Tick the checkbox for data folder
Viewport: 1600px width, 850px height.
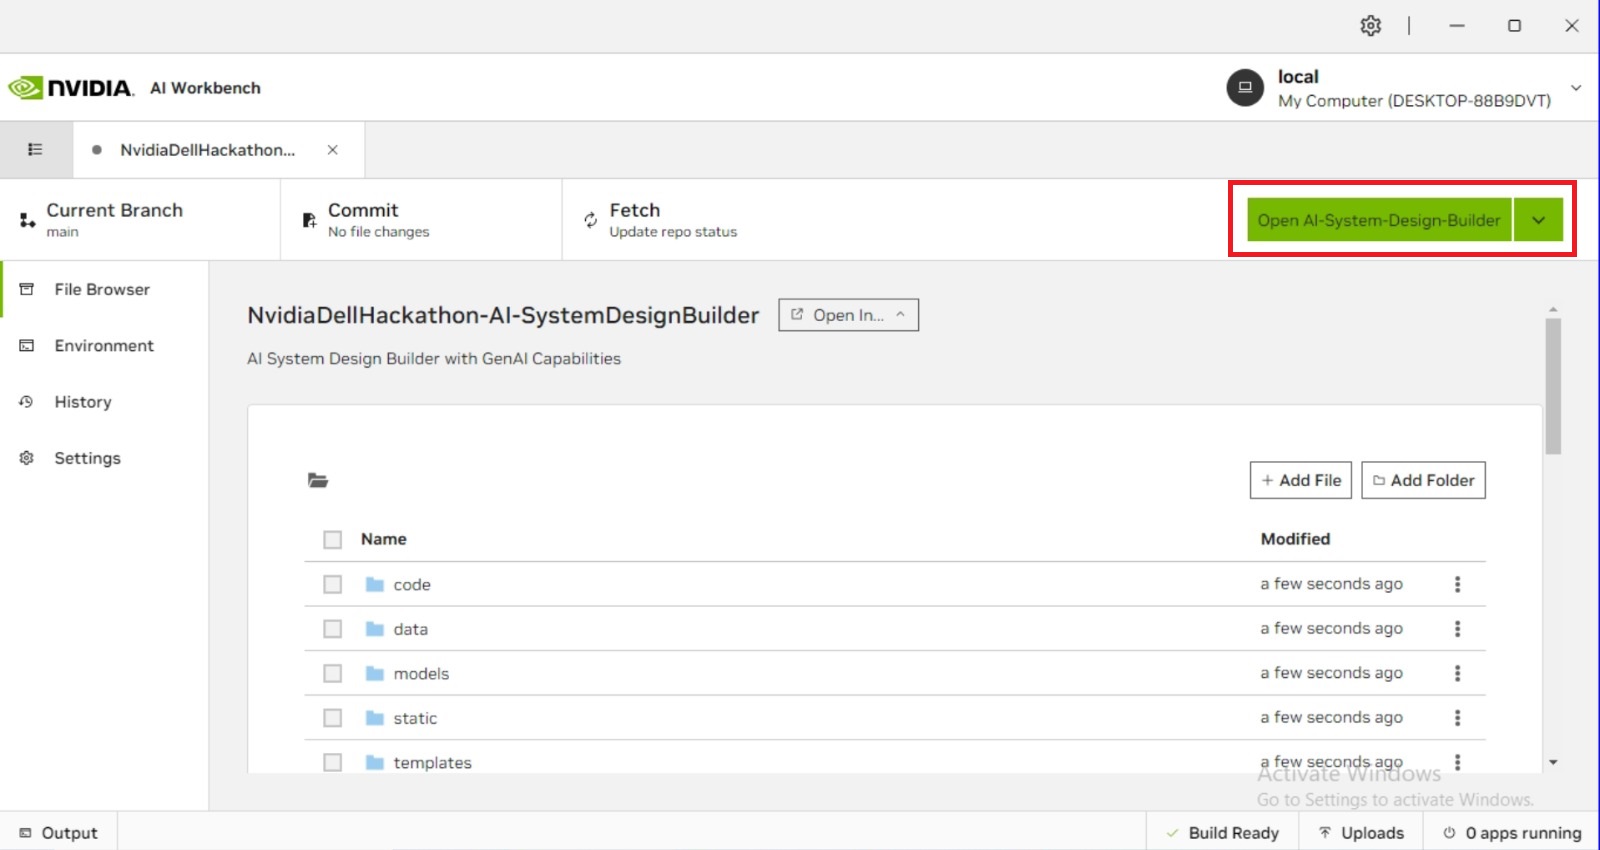tap(333, 629)
